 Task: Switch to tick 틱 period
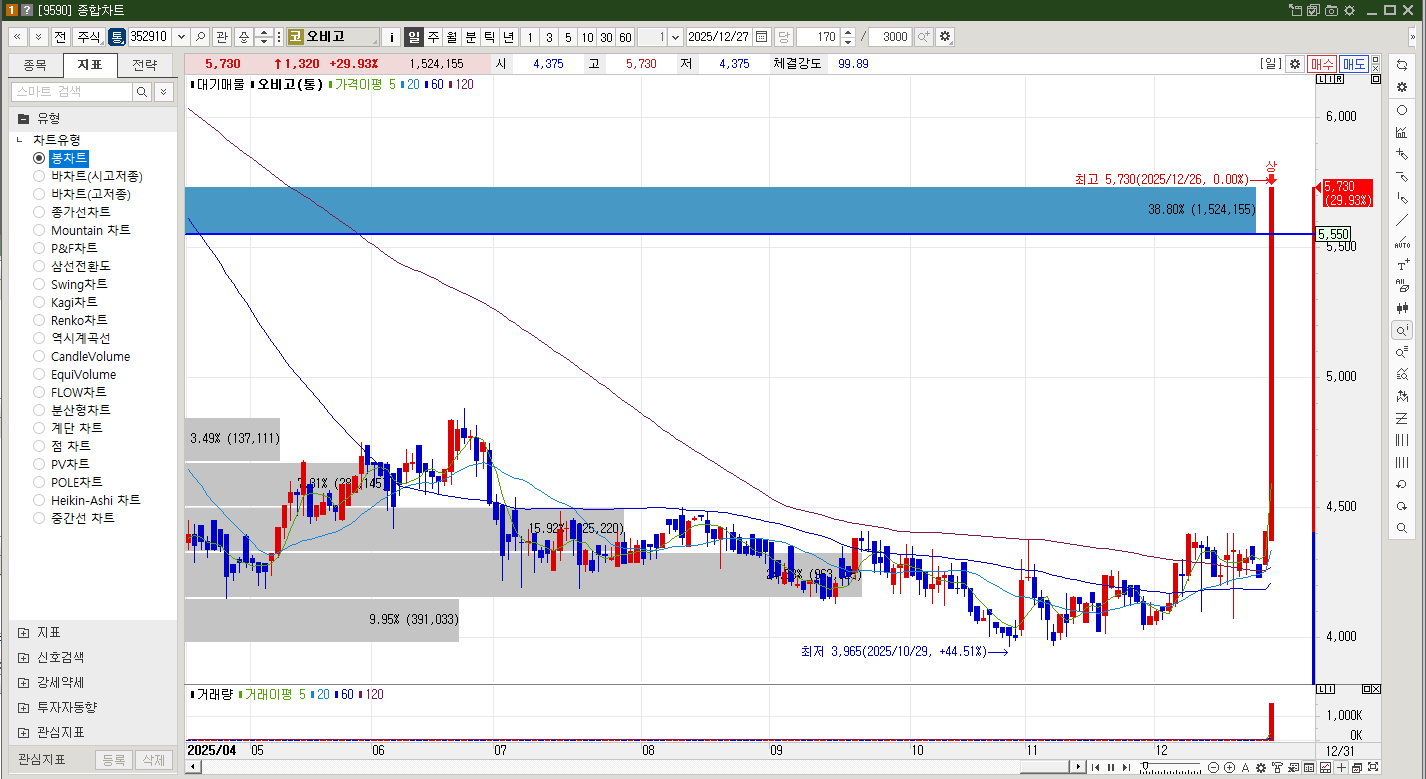(490, 37)
